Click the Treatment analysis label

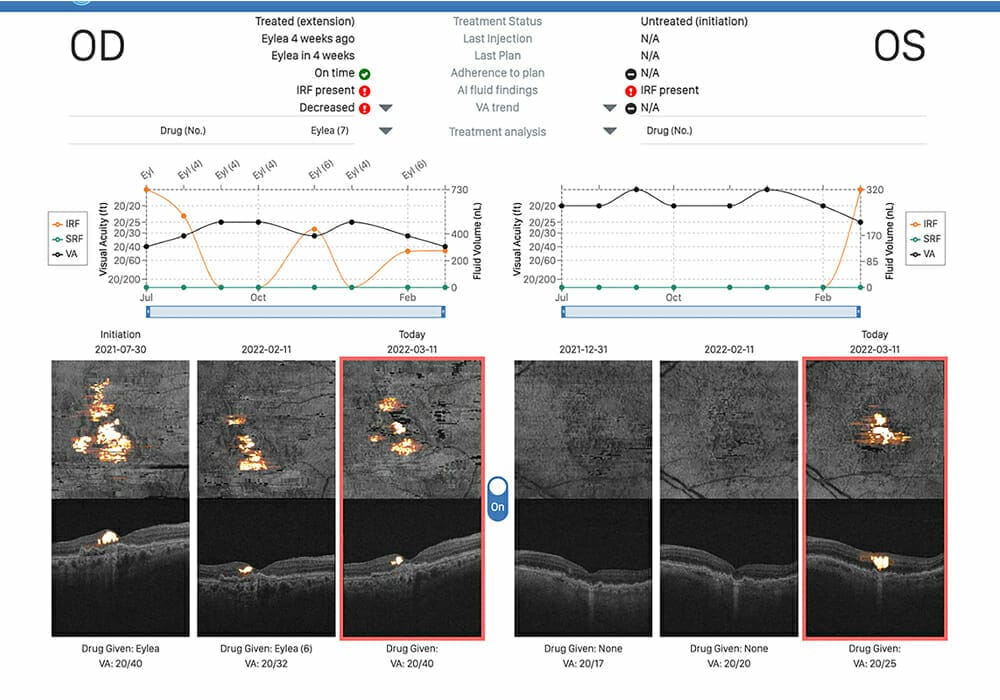(496, 132)
